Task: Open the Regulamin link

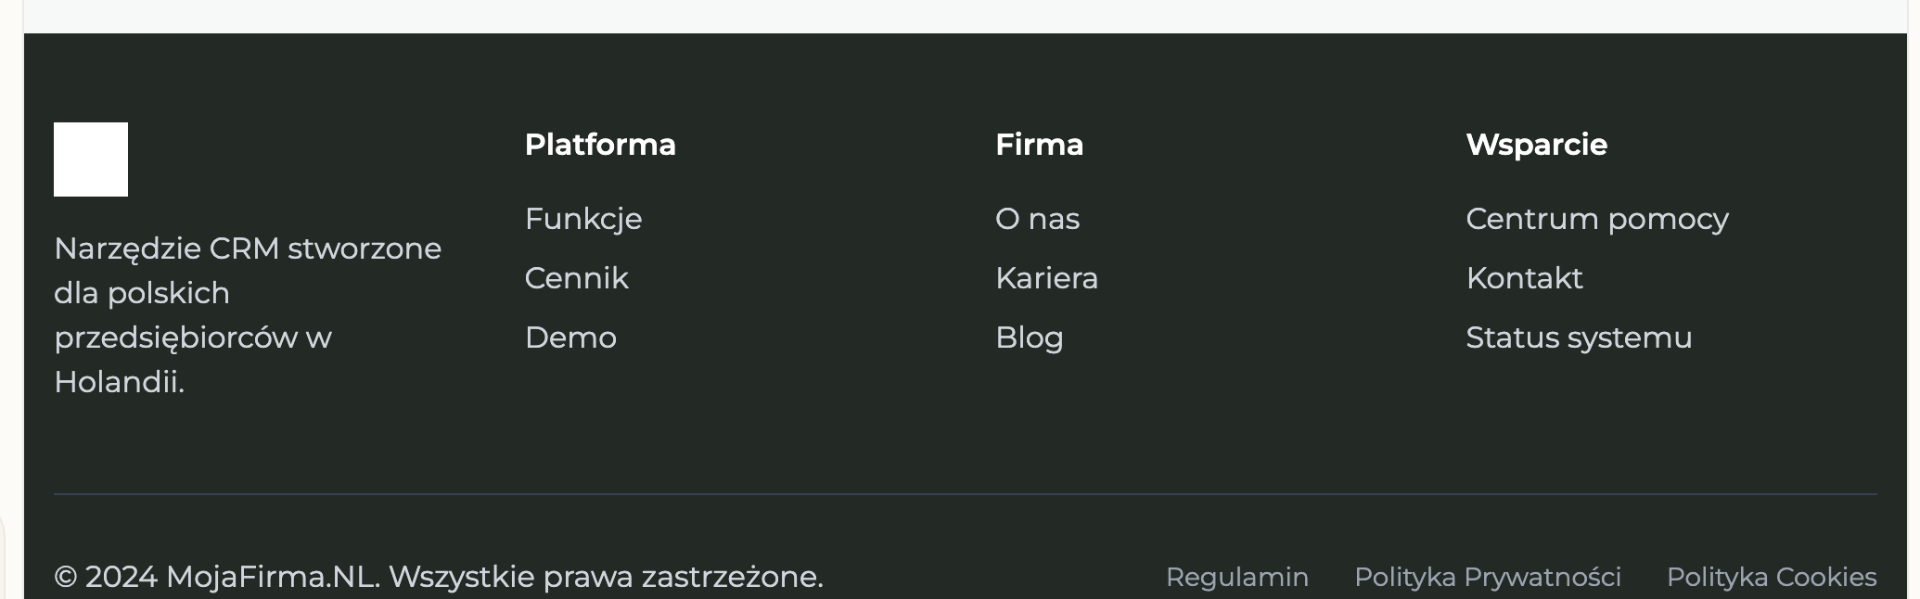Action: coord(1237,577)
